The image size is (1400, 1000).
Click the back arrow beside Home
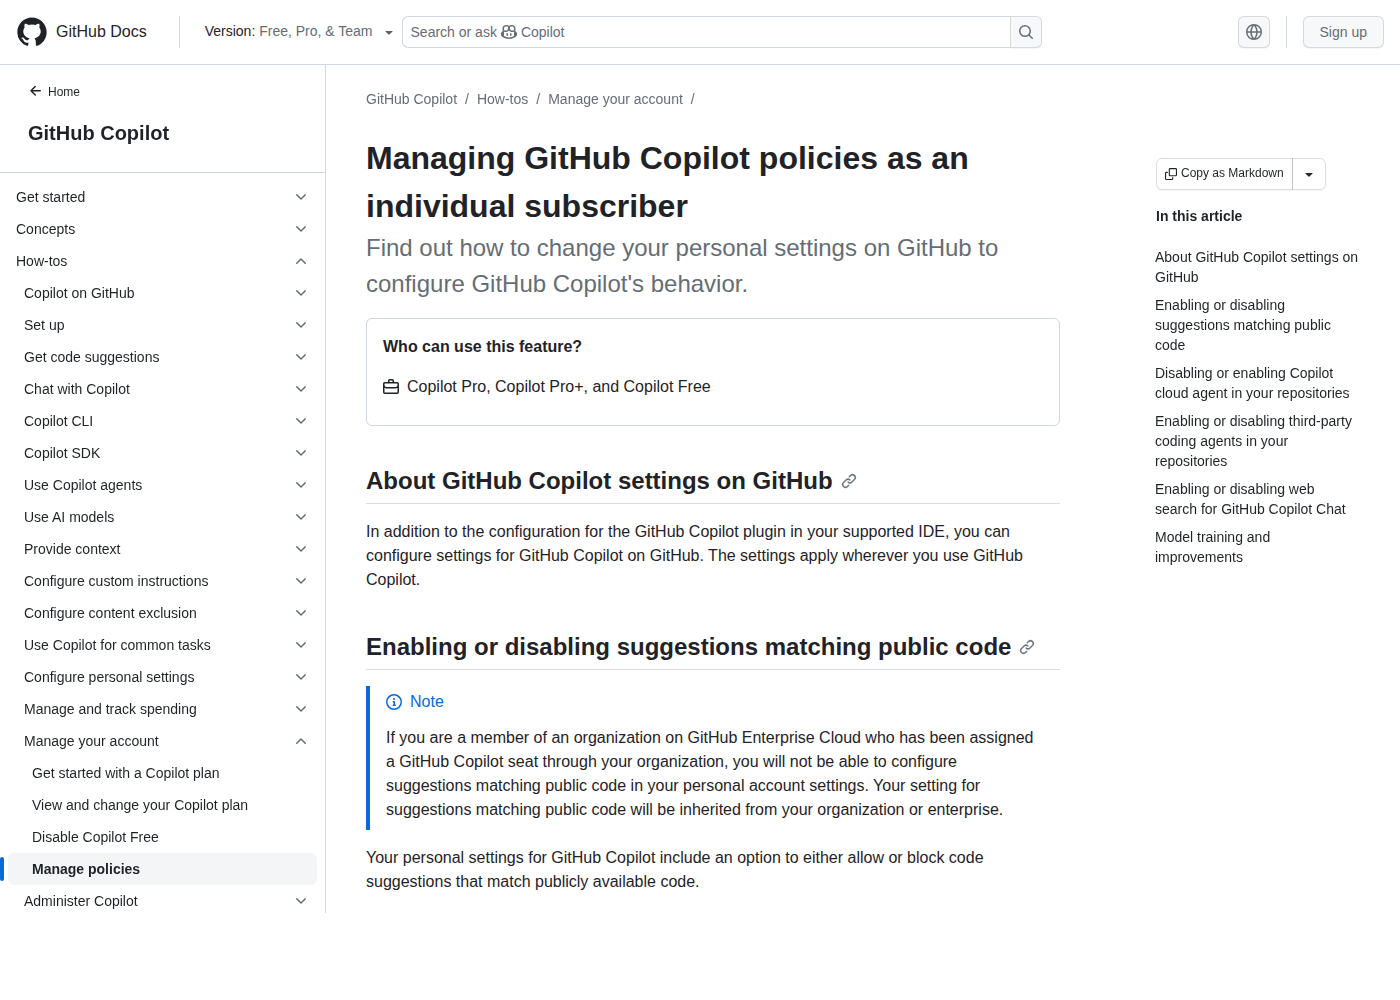point(35,91)
